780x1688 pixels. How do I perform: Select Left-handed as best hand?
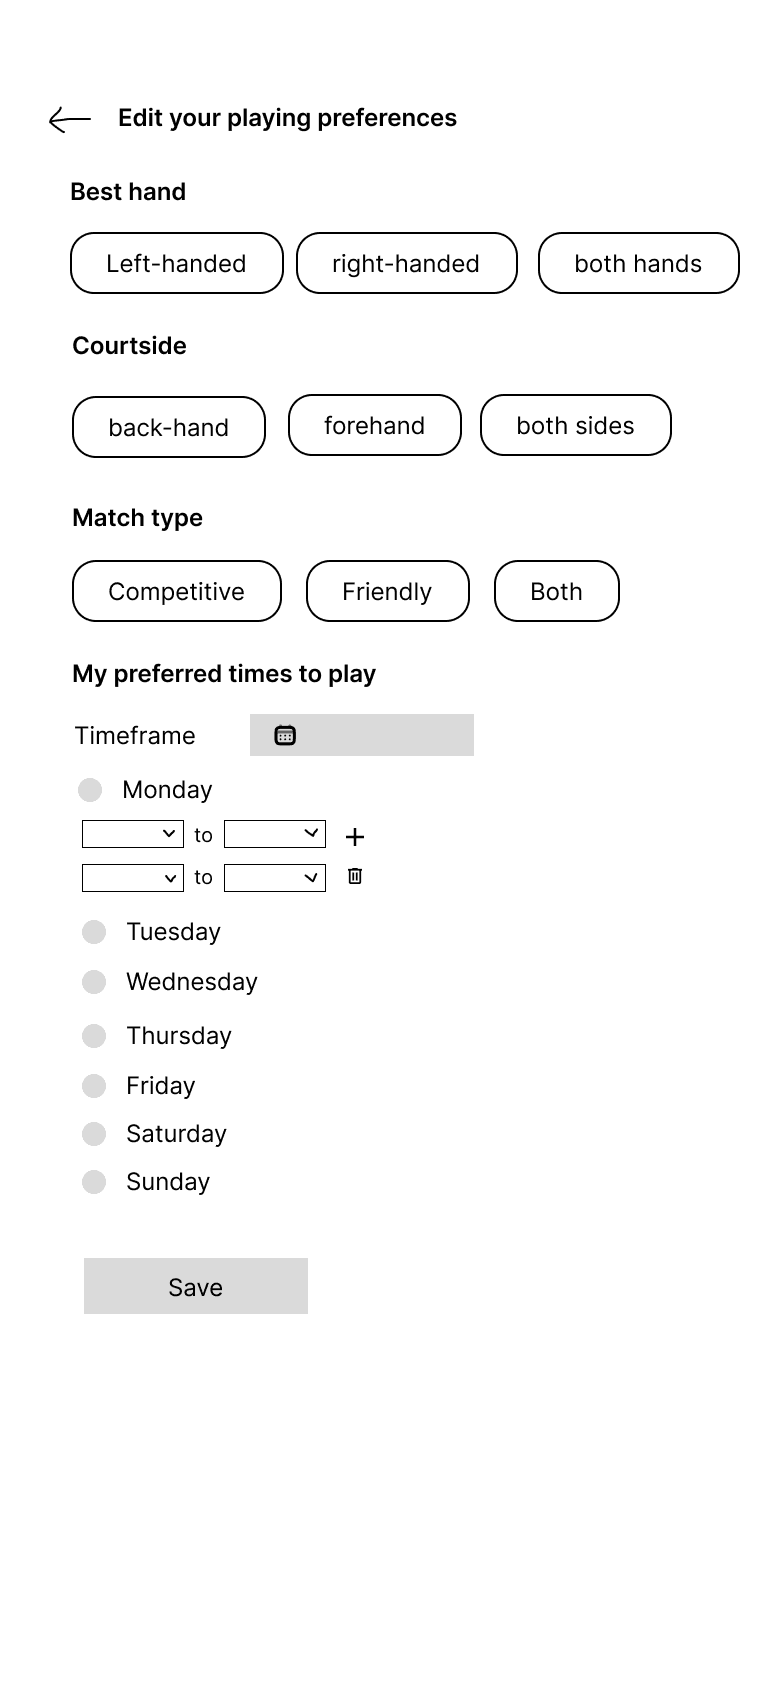pyautogui.click(x=177, y=263)
